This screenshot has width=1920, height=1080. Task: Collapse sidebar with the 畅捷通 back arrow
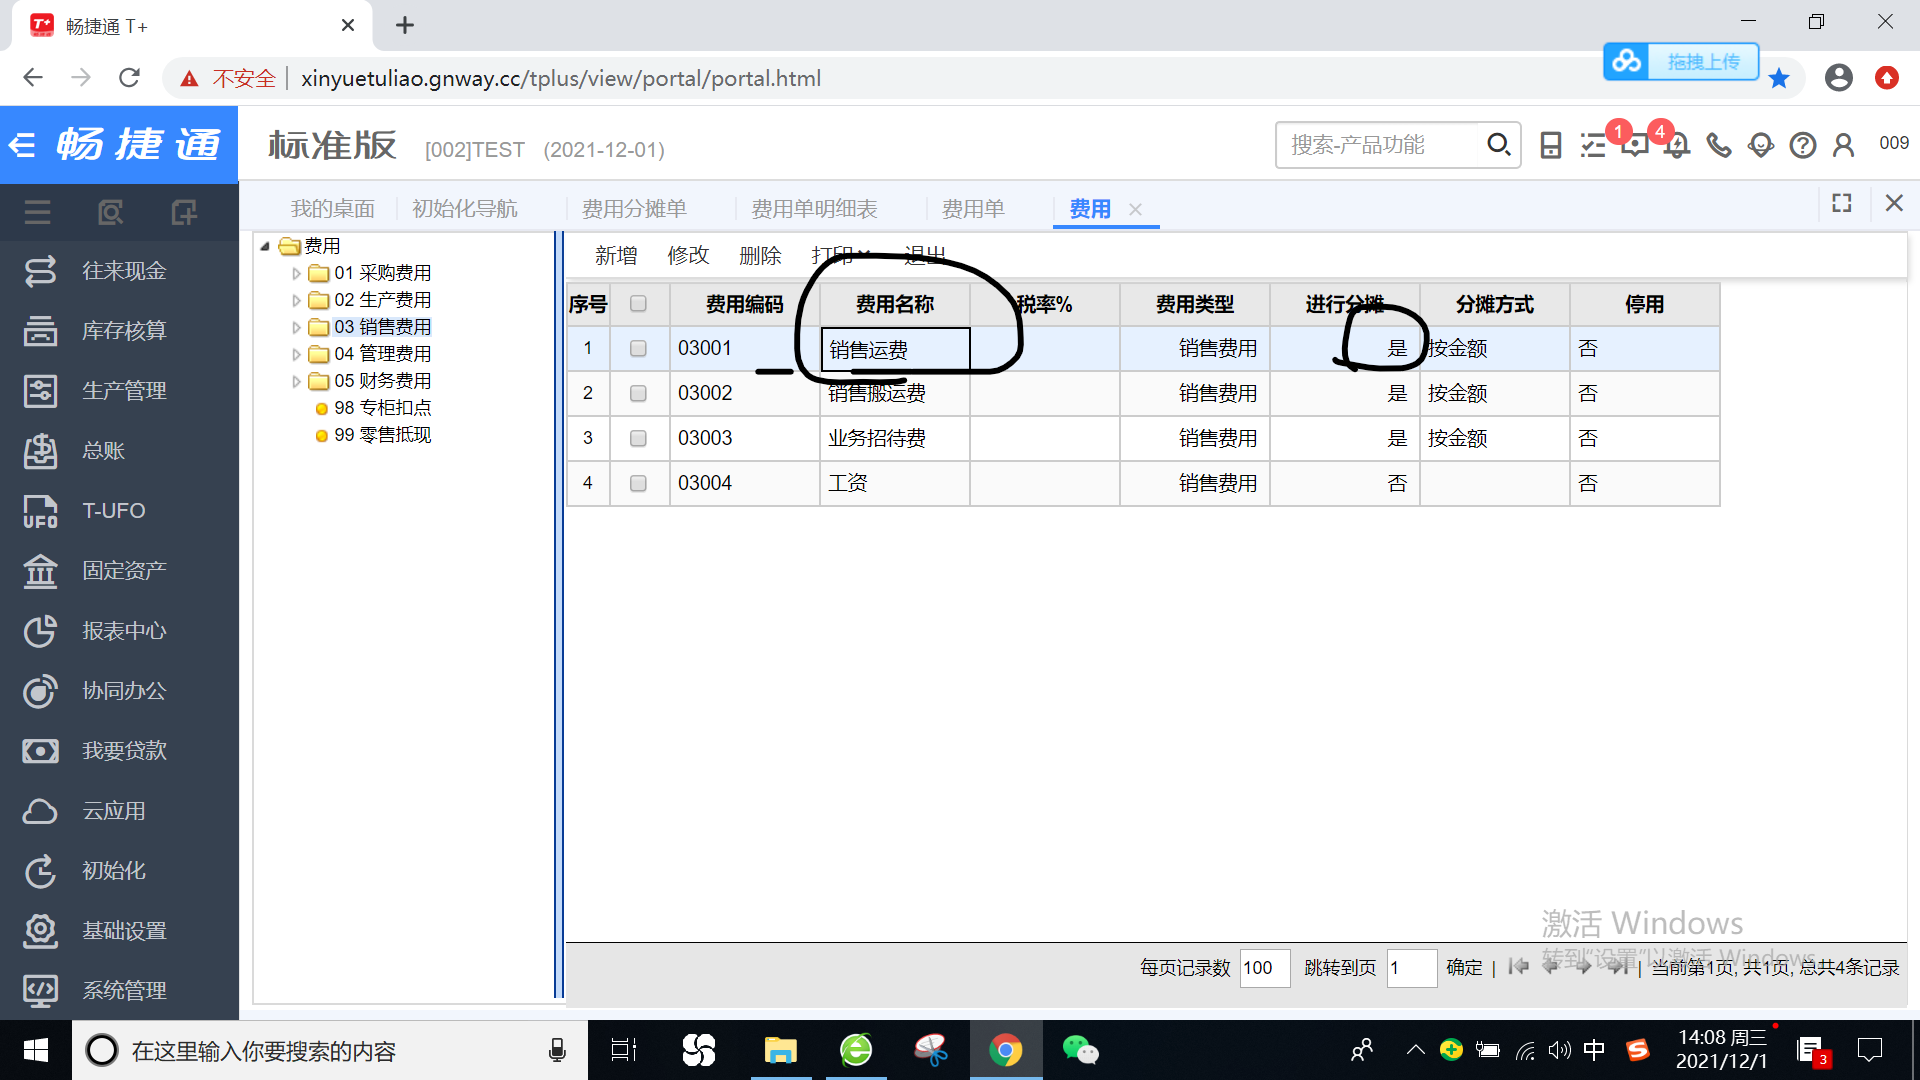(x=22, y=146)
